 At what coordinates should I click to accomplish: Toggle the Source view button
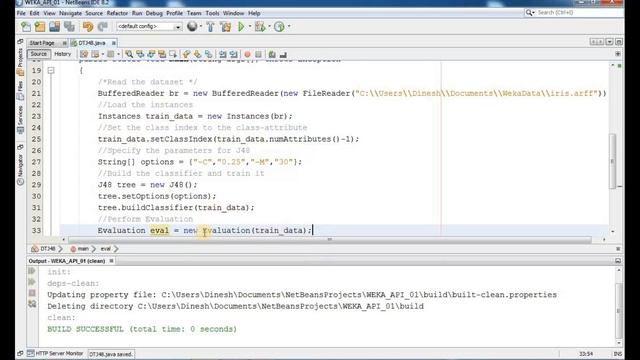[x=38, y=54]
